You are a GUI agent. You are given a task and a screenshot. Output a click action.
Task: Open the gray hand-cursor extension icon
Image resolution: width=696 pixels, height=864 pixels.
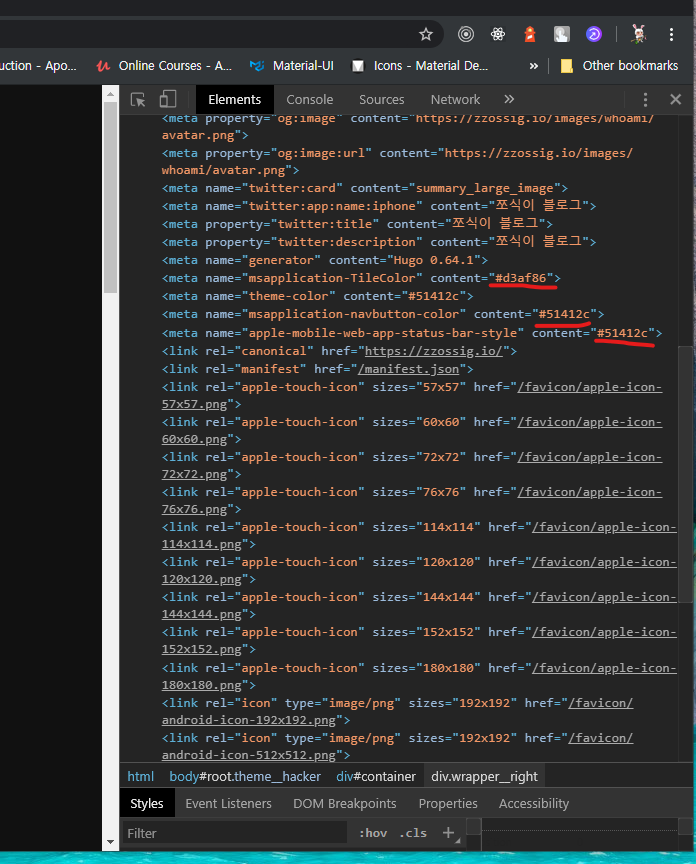(x=562, y=35)
